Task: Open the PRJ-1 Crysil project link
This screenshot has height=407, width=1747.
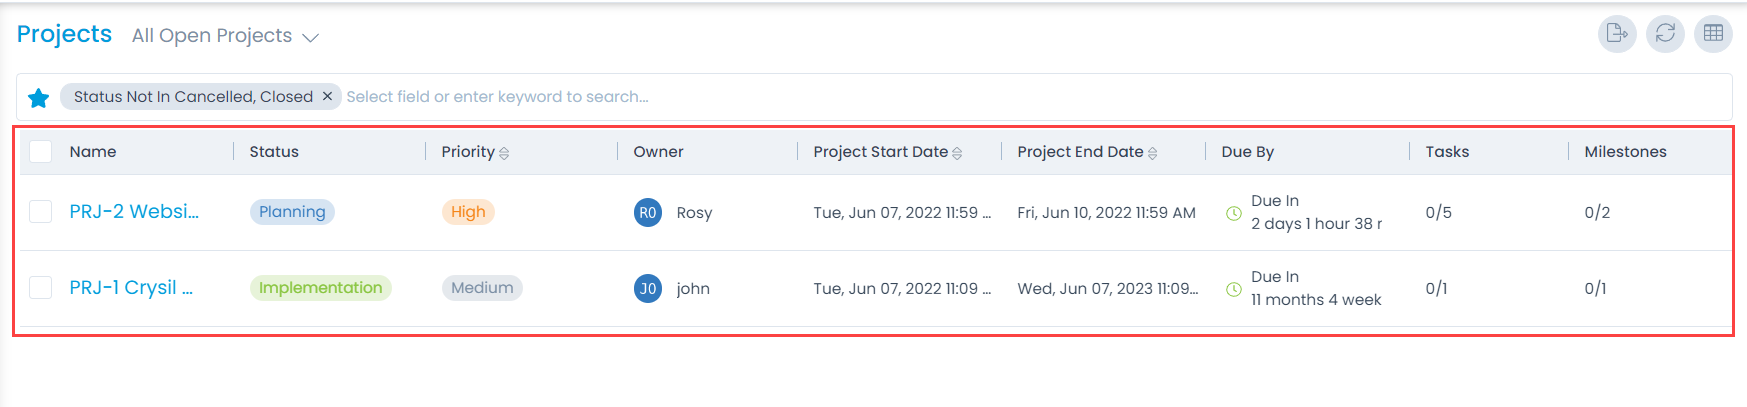Action: tap(131, 288)
